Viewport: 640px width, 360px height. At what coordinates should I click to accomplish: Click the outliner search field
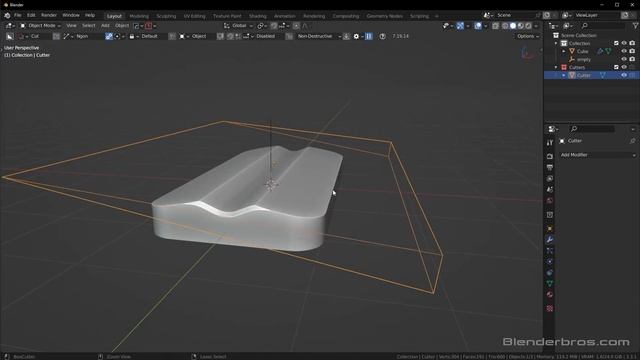(603, 26)
